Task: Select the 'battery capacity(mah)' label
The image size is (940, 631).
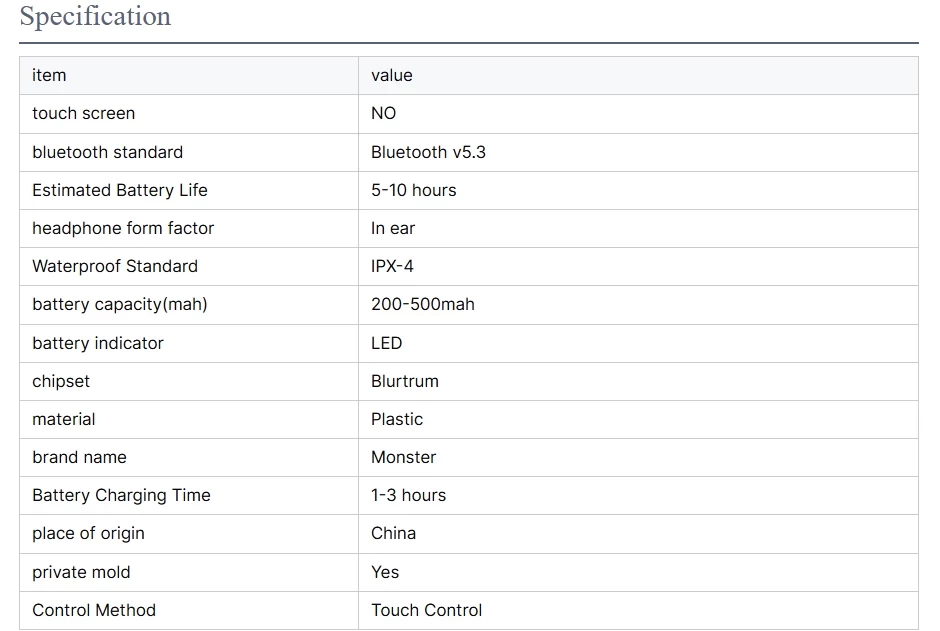Action: (120, 304)
